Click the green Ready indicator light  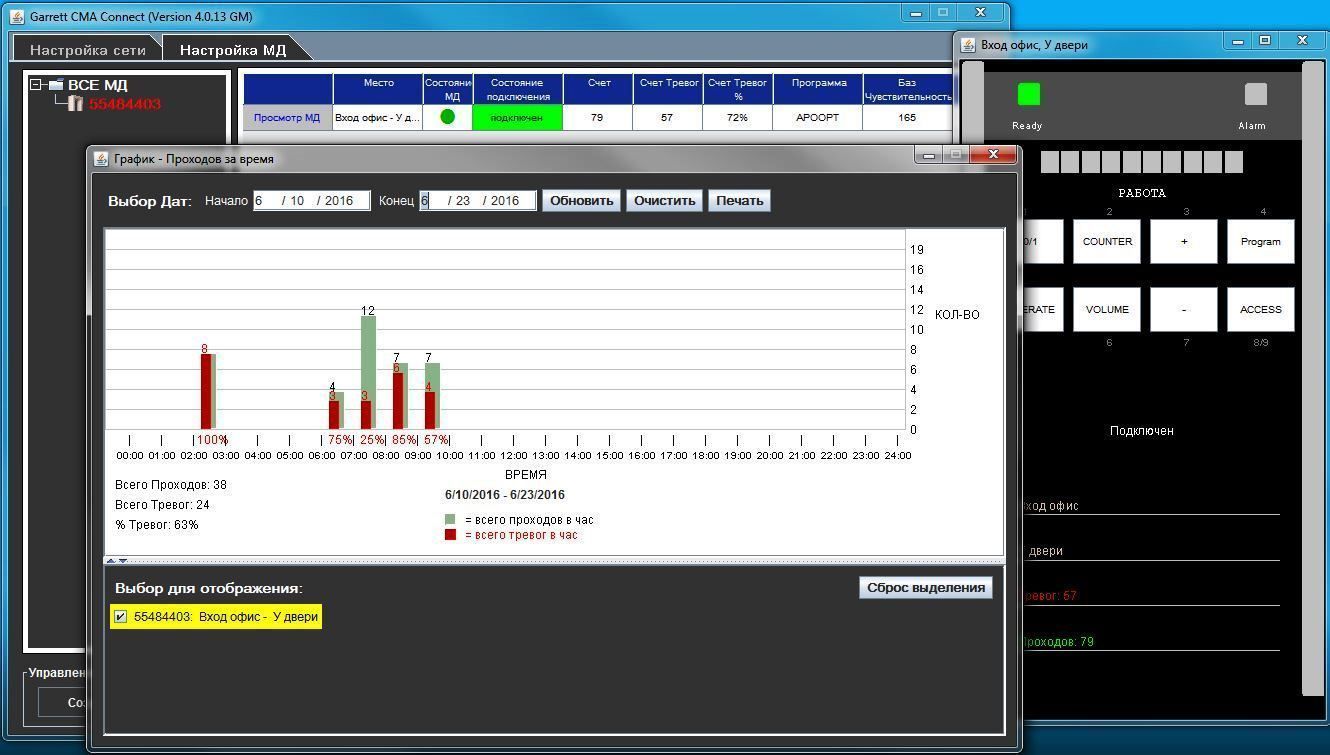(1028, 94)
